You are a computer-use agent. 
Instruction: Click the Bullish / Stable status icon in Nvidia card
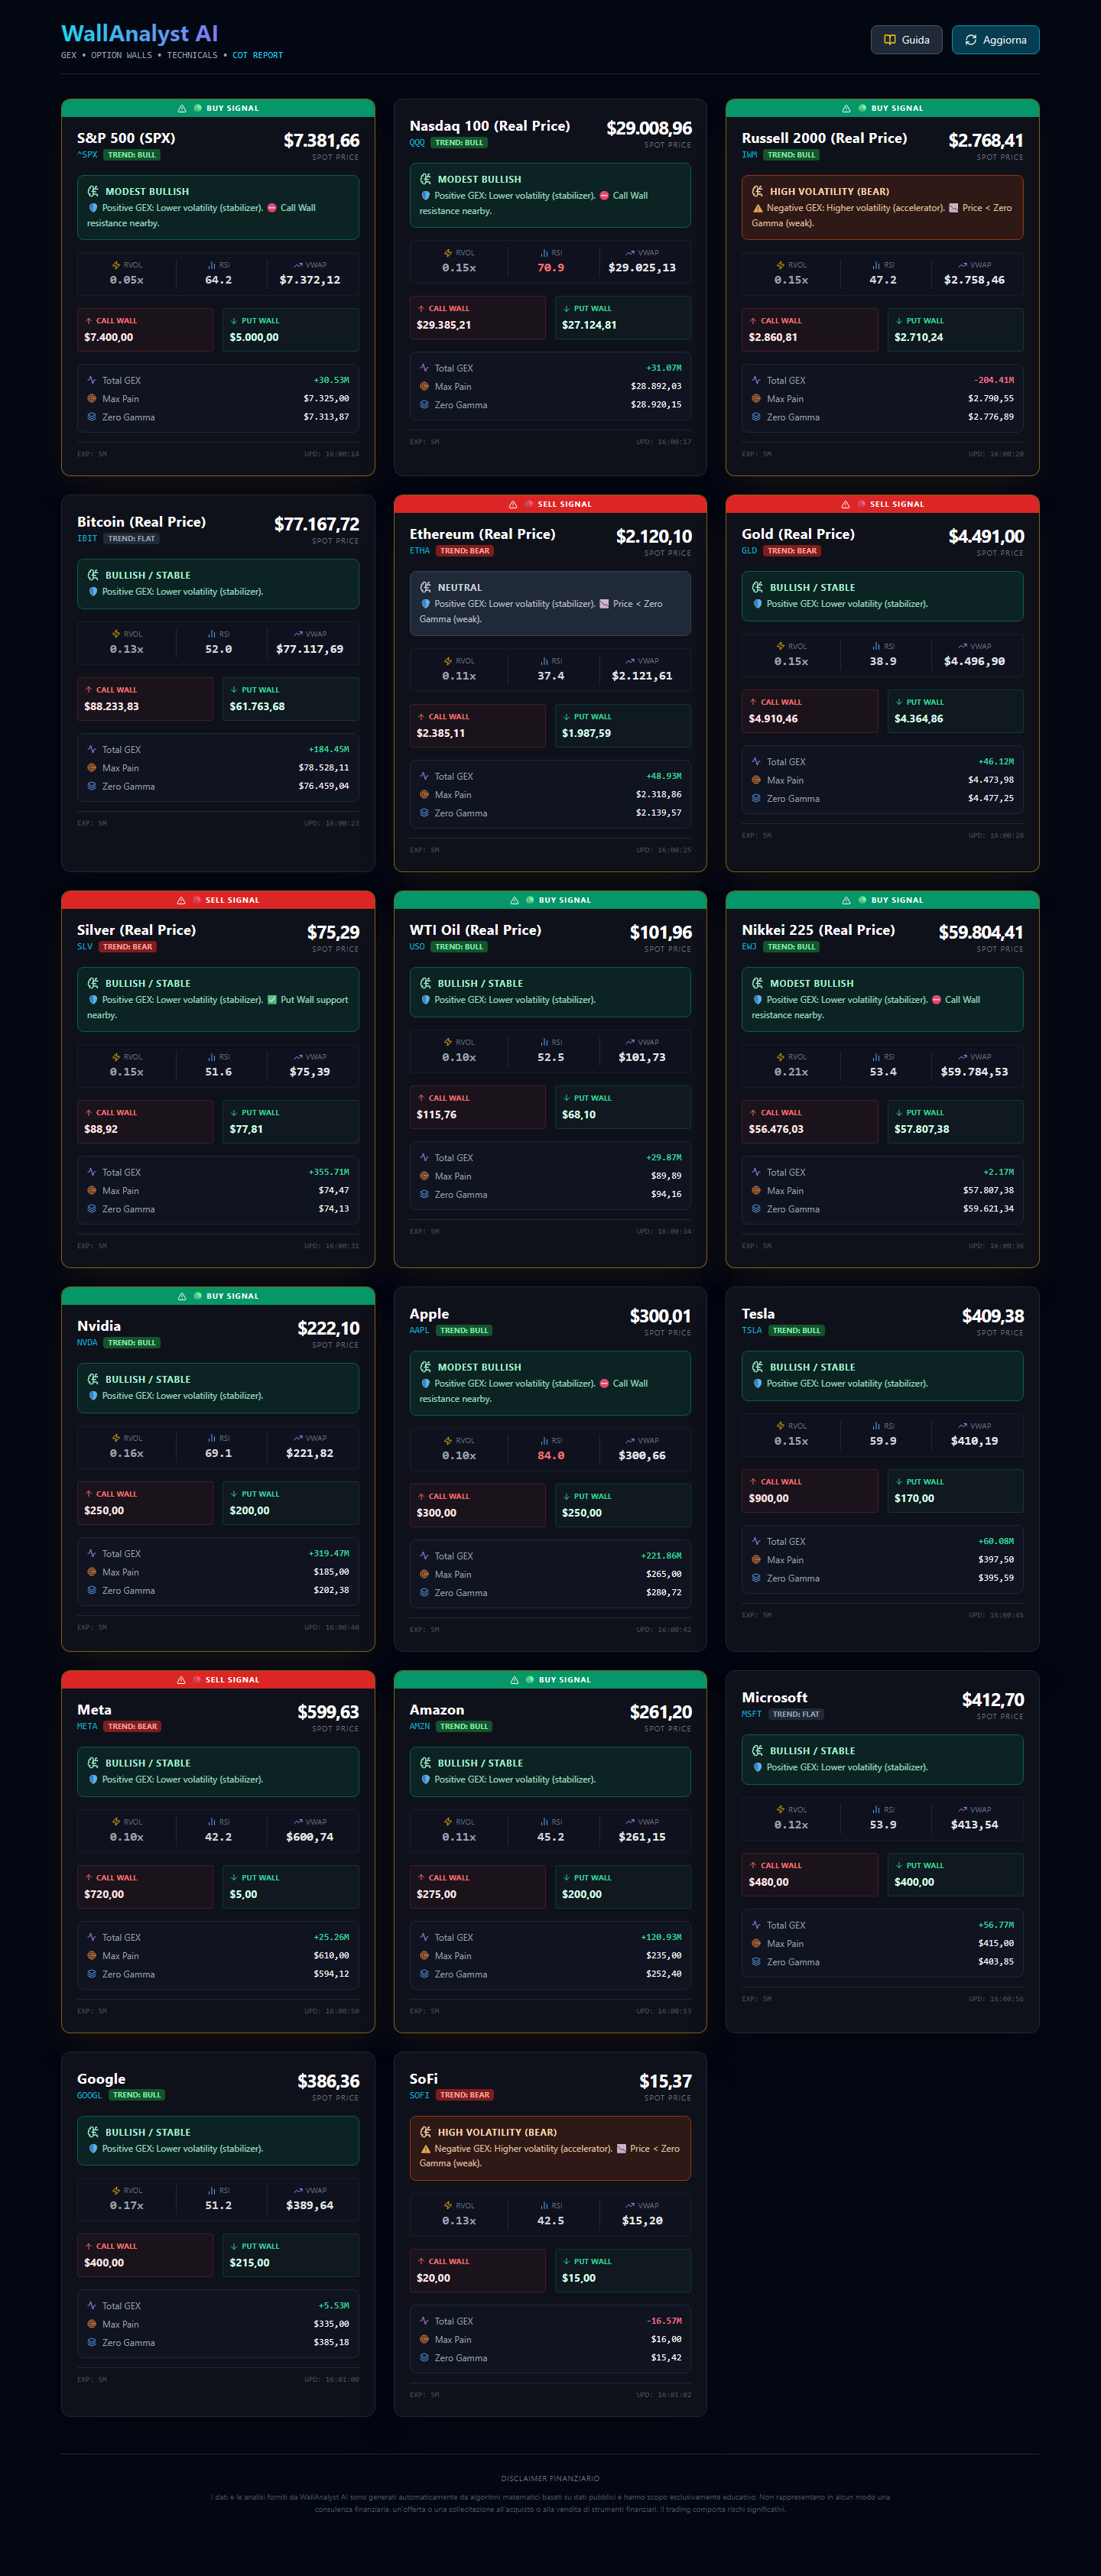93,1380
